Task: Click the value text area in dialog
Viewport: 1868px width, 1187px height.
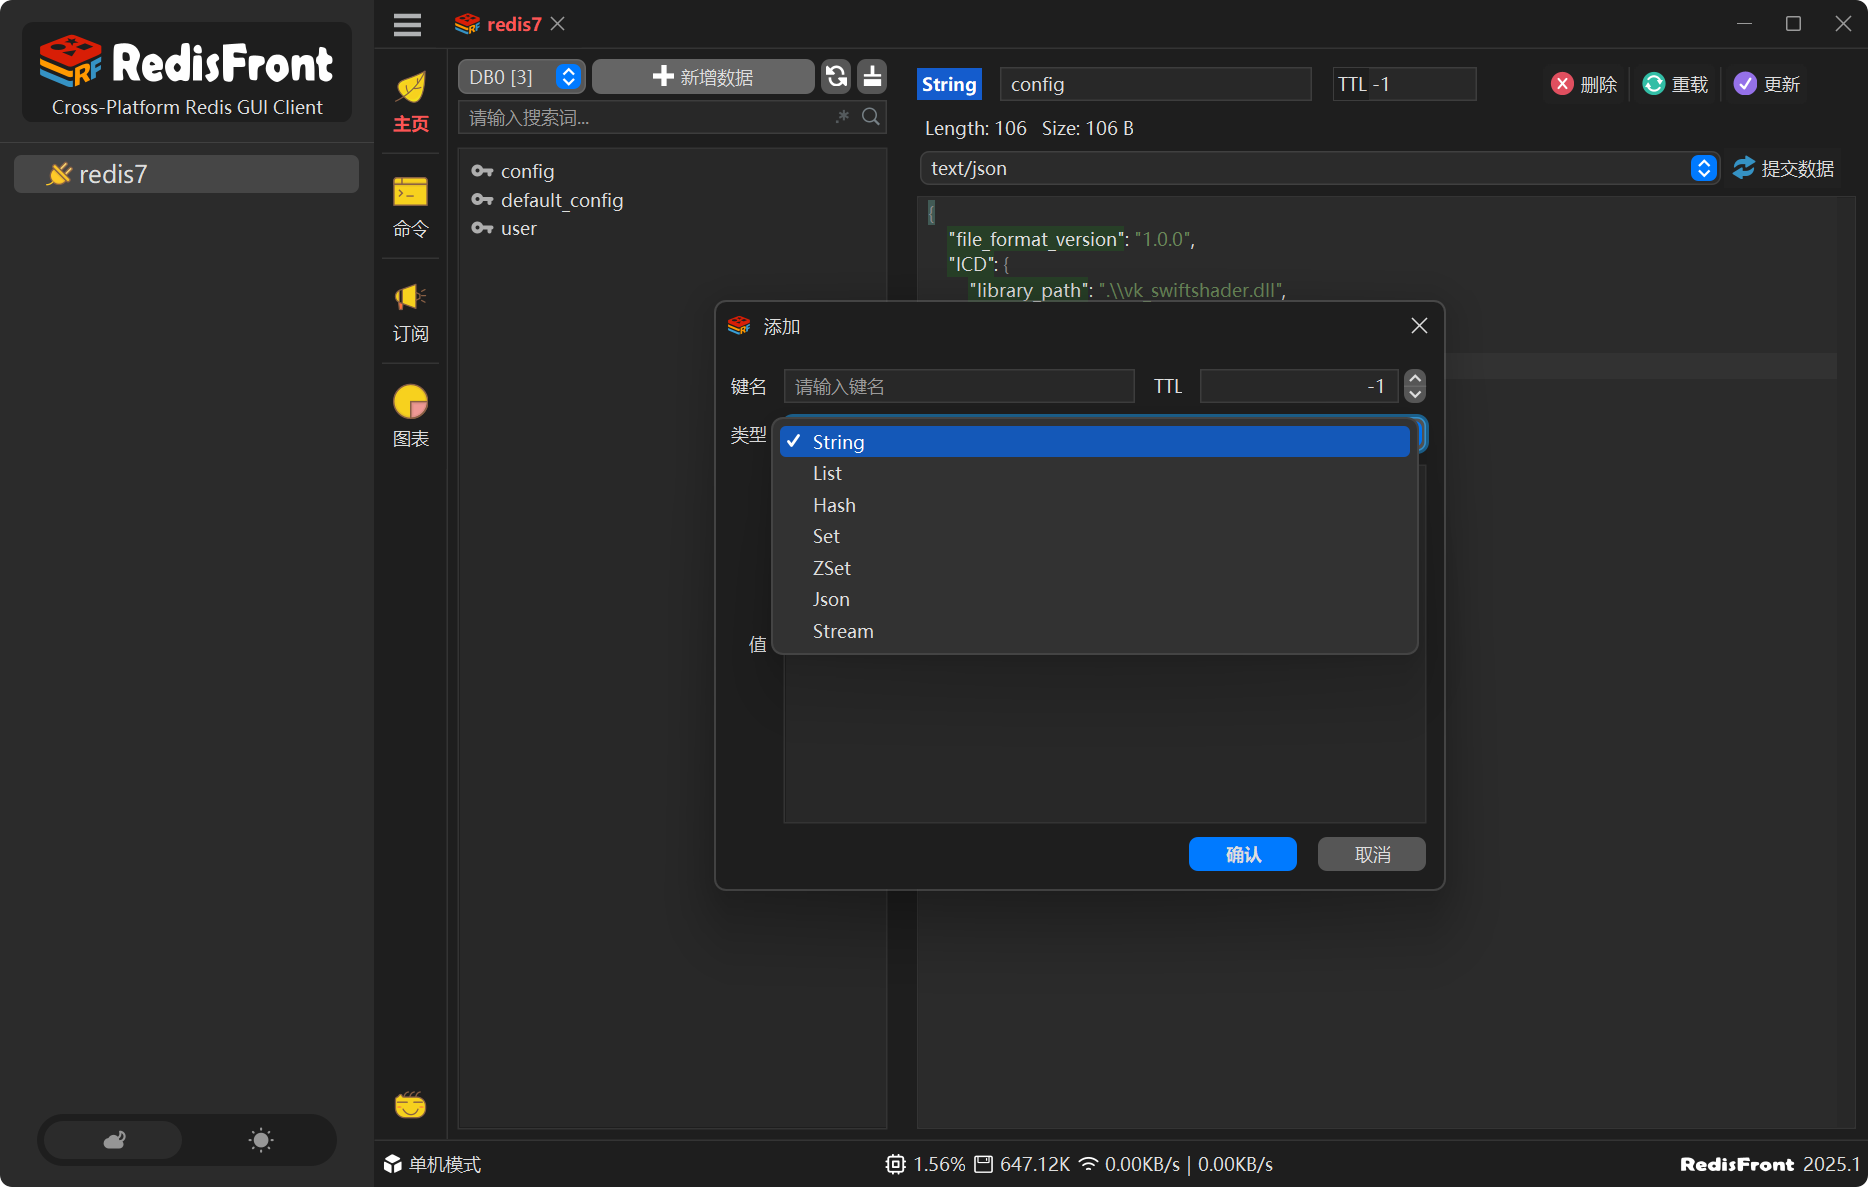Action: (1104, 742)
